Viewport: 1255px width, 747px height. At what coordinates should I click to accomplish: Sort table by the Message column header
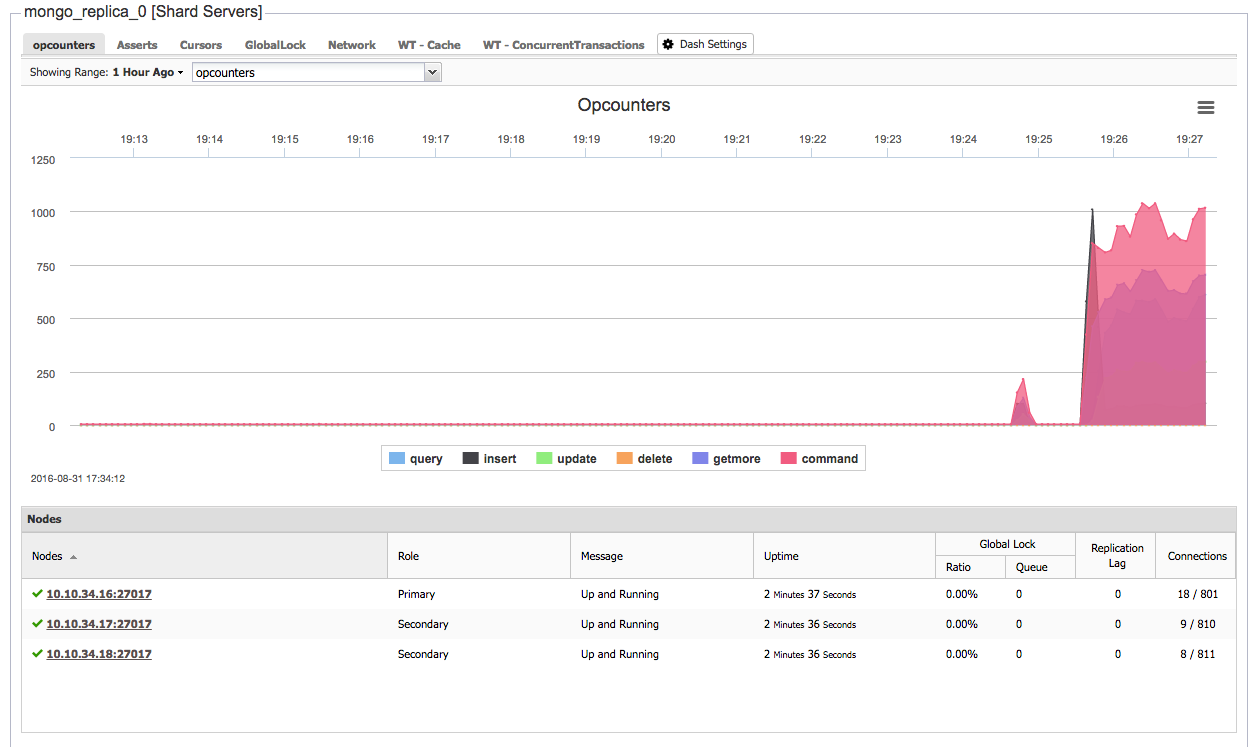click(662, 556)
